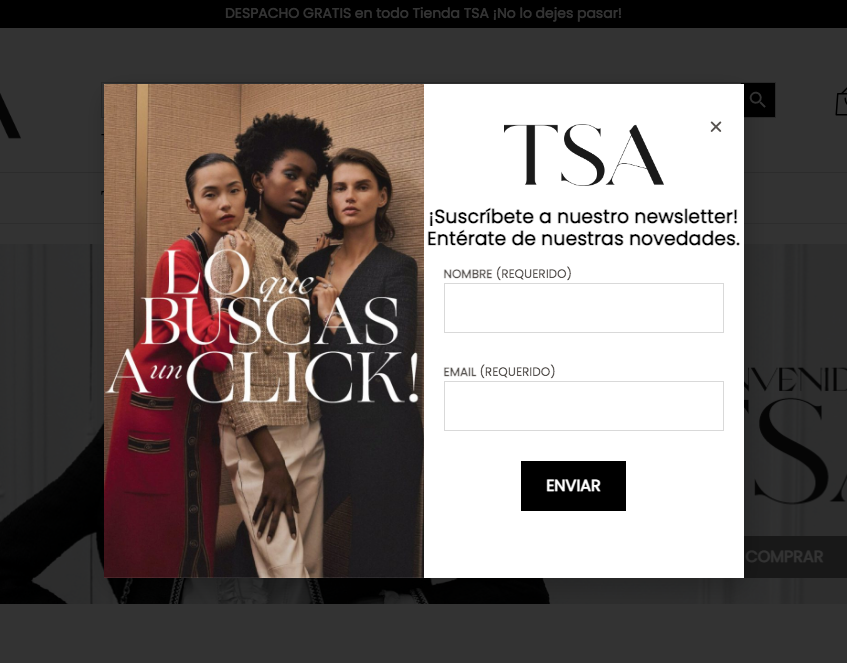This screenshot has width=847, height=663.
Task: Focus the Nombre input field
Action: (x=583, y=308)
